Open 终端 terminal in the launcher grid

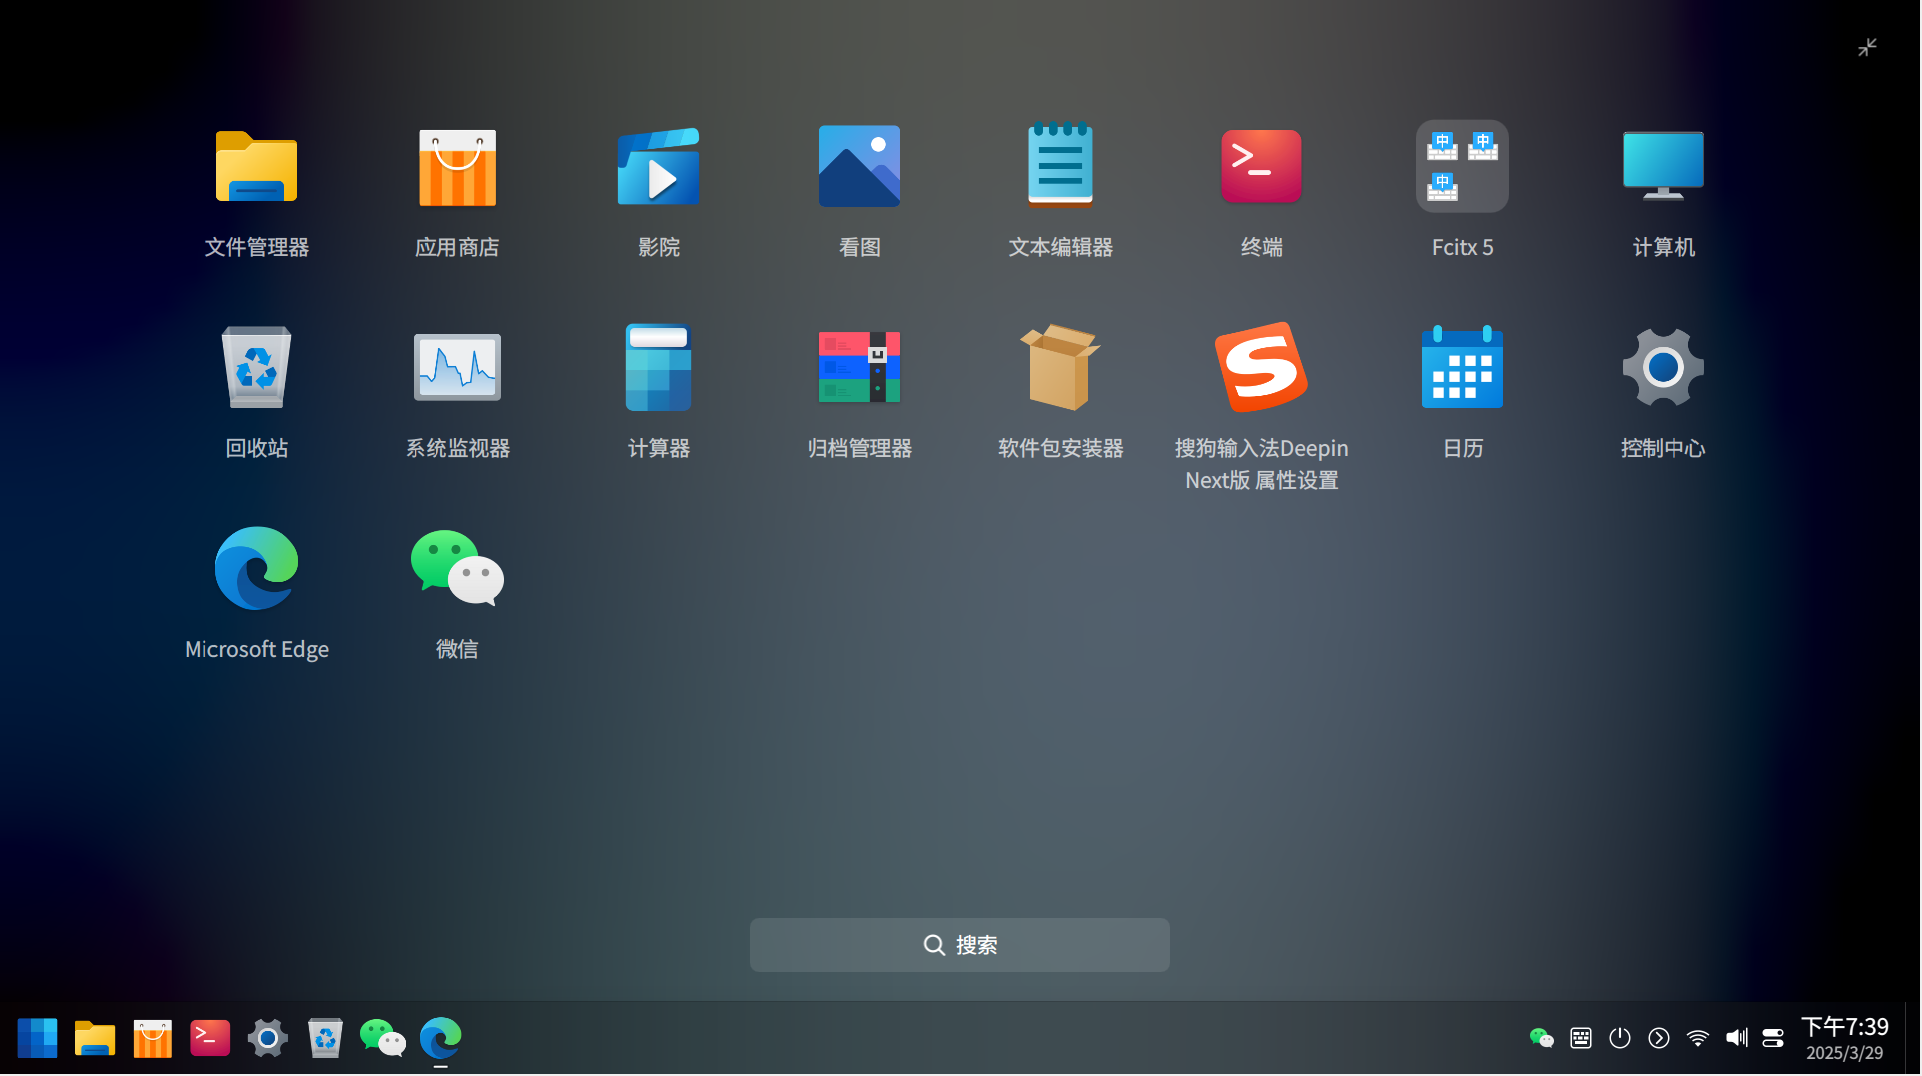click(1261, 167)
